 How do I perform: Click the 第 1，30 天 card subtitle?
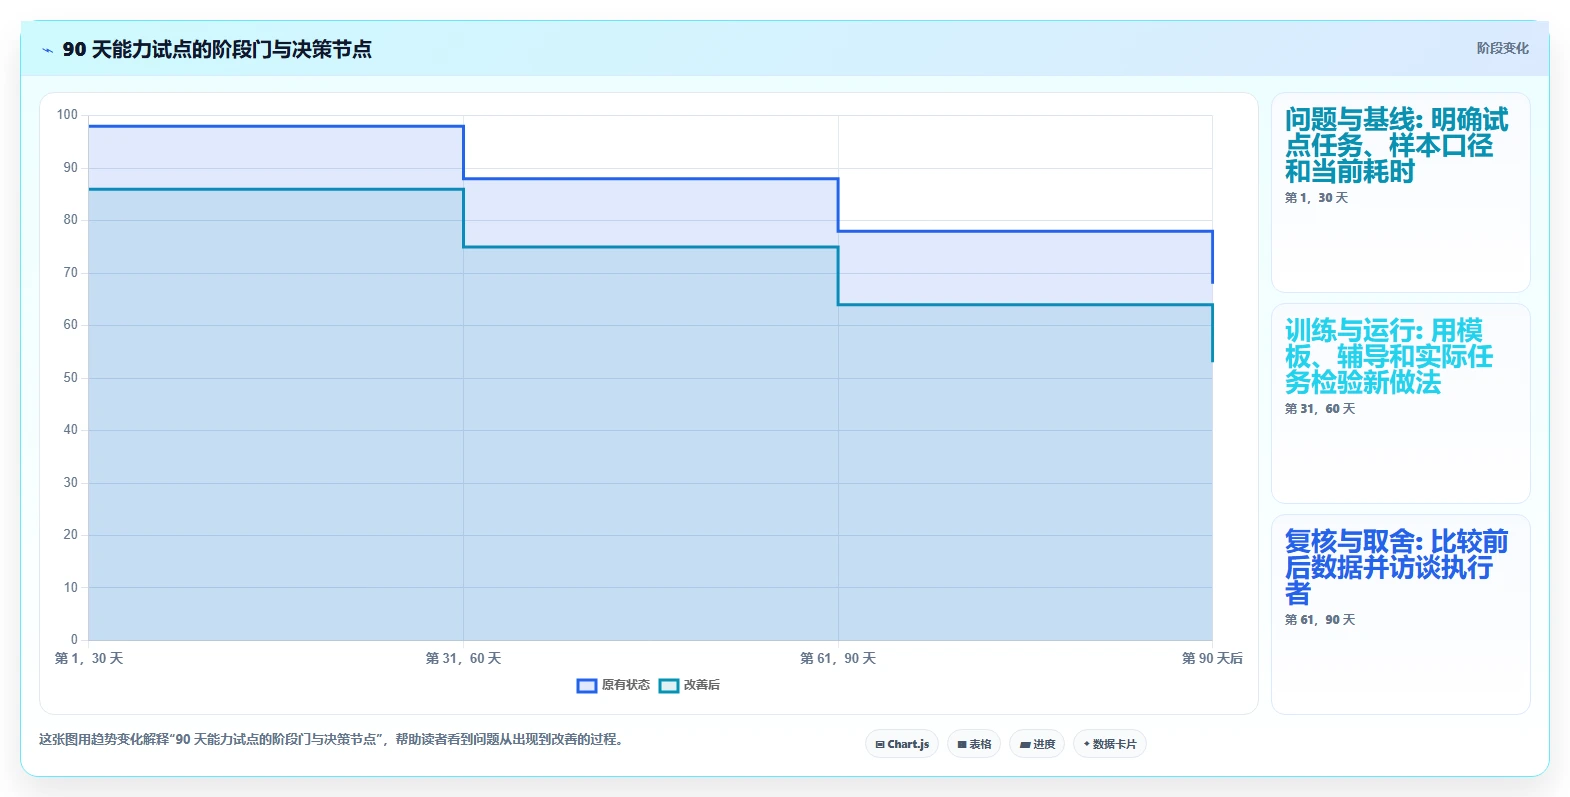[1316, 198]
